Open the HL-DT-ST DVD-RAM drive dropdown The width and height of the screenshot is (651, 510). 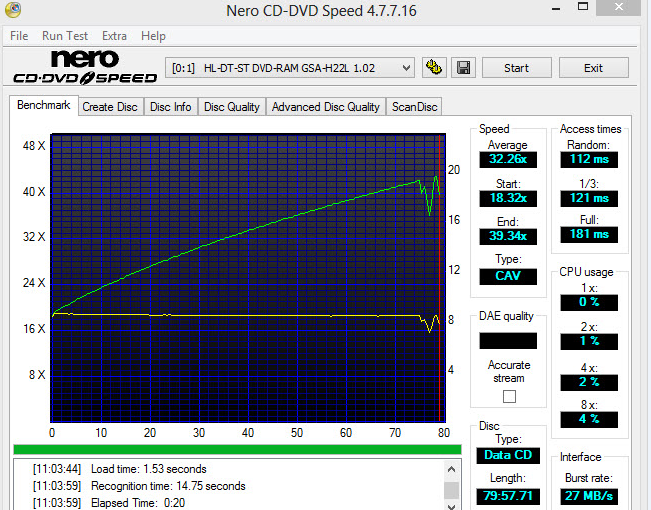pos(290,68)
